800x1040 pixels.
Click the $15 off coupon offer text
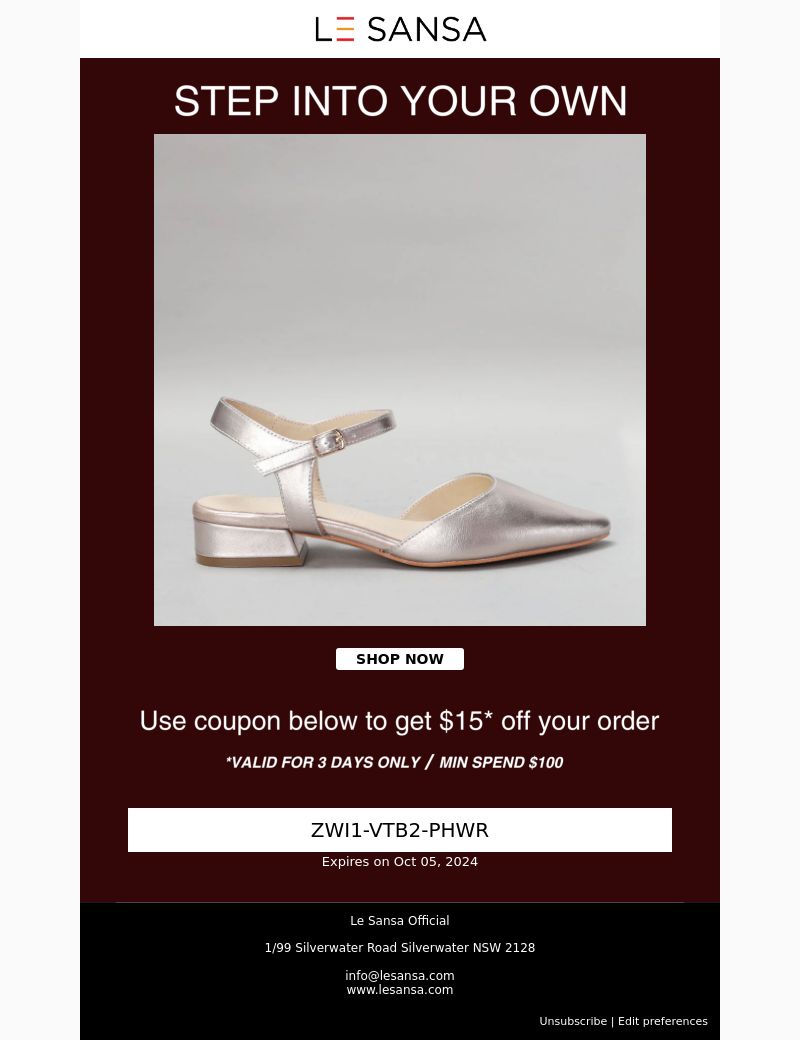399,721
